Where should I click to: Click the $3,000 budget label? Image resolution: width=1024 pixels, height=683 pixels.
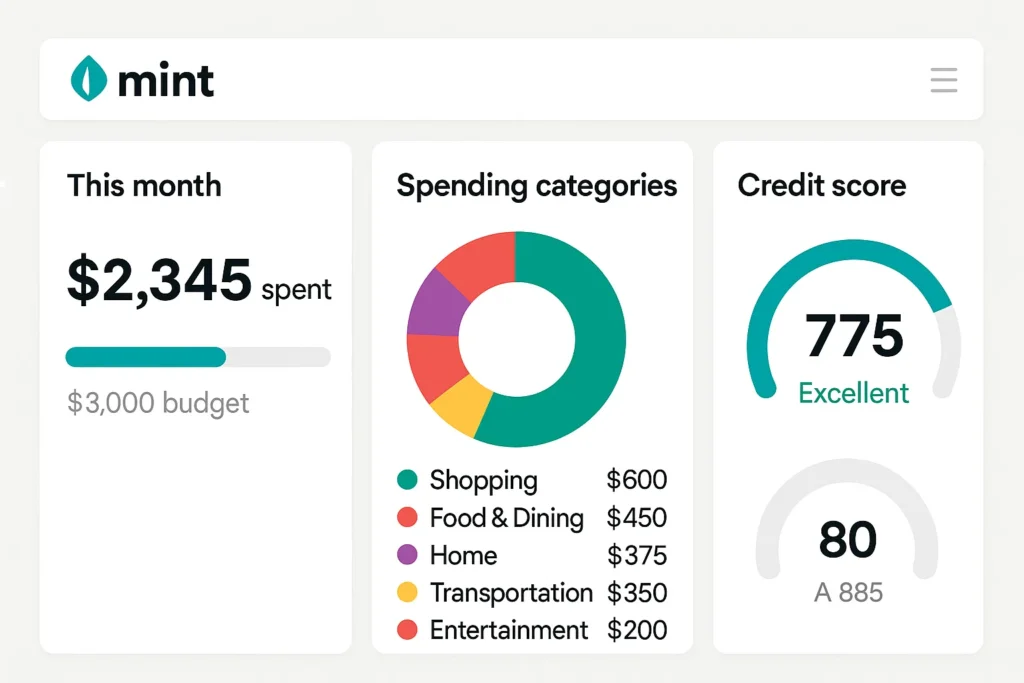pos(157,402)
